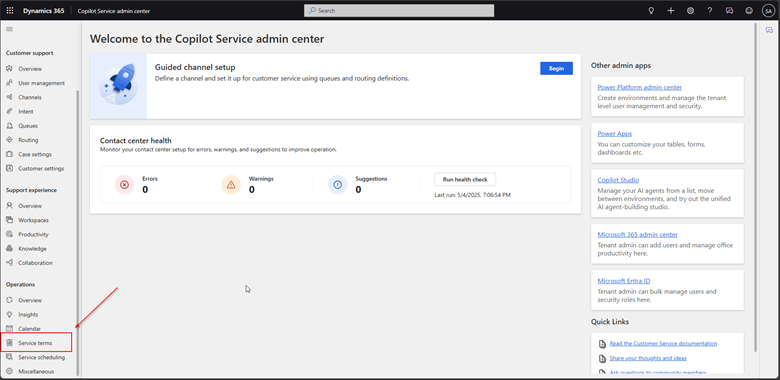Open the app launcher waffle icon
This screenshot has height=380, width=780.
(10, 10)
